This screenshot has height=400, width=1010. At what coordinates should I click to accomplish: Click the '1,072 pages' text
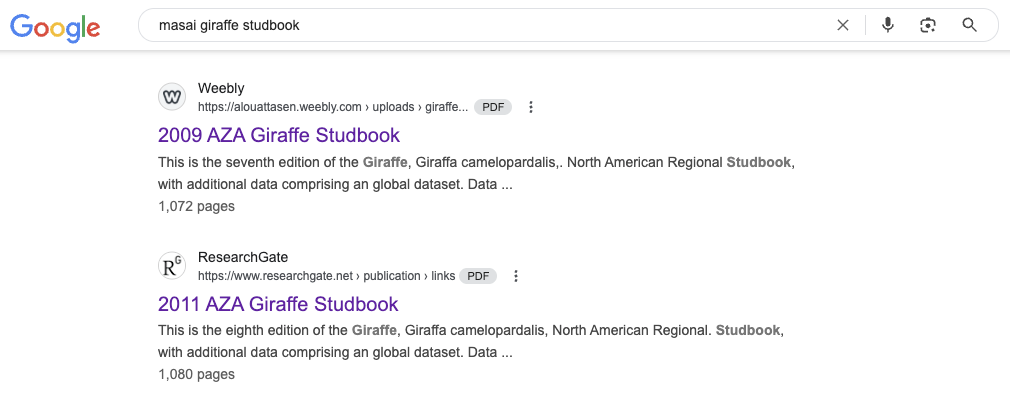click(196, 206)
